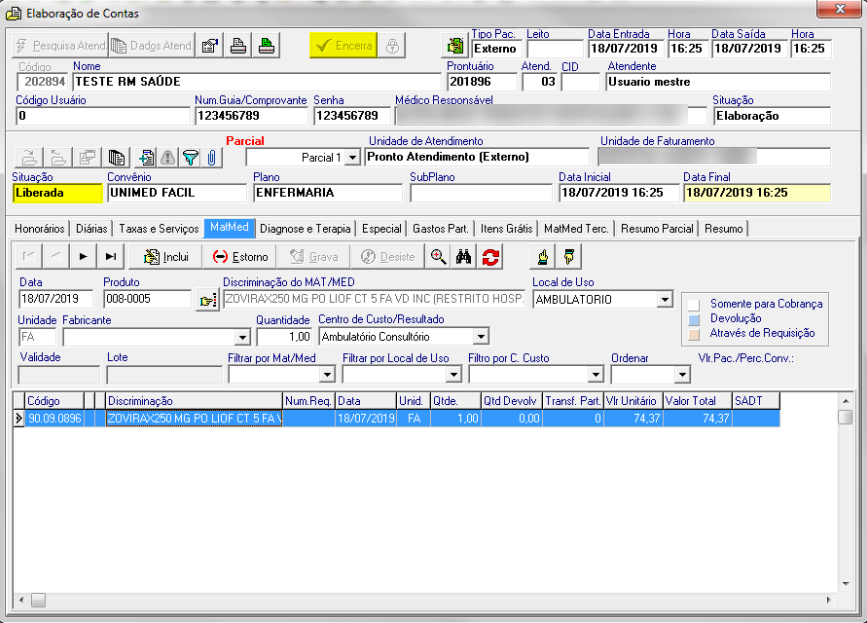Click the Desiste button

pyautogui.click(x=388, y=256)
